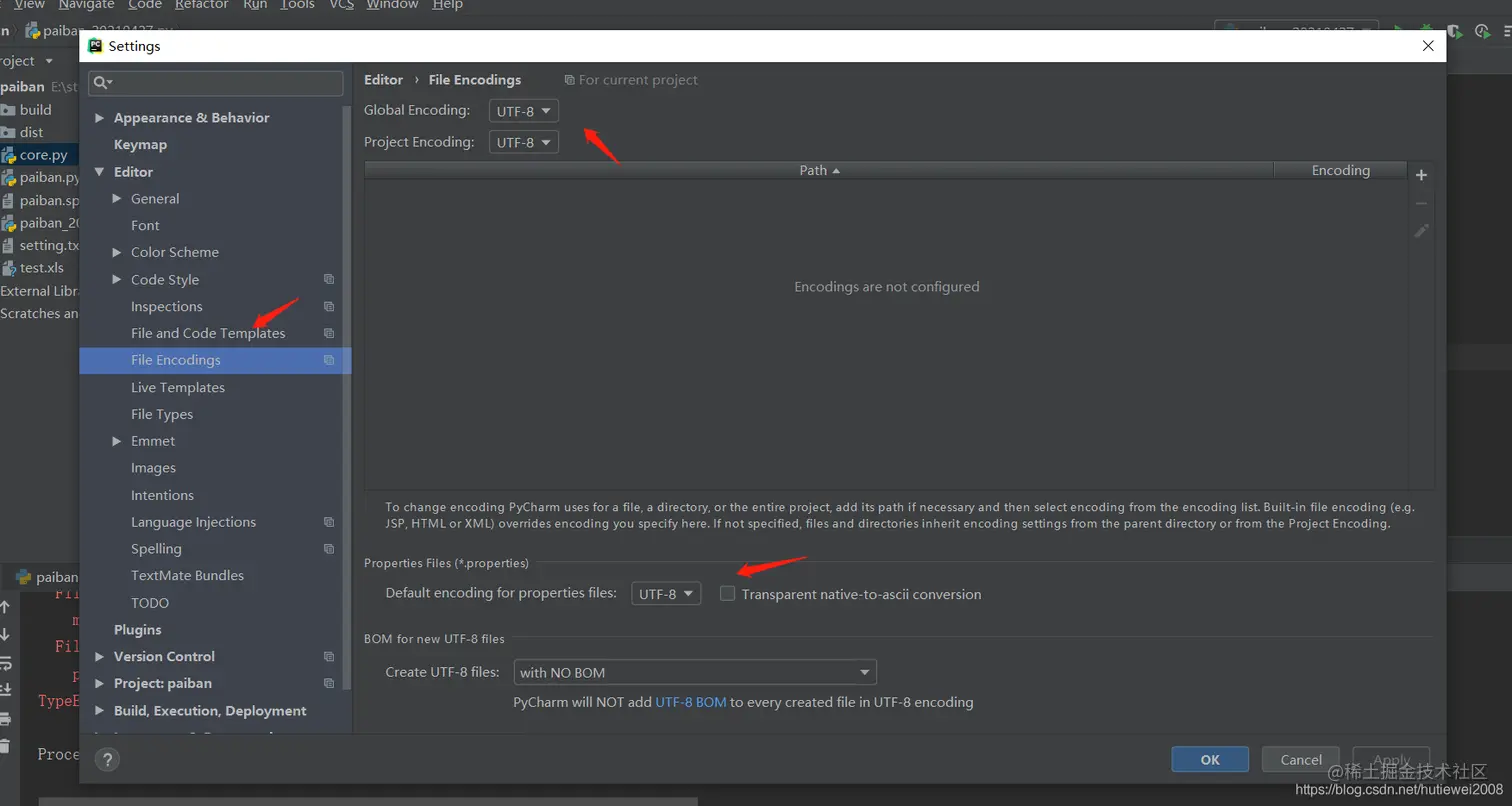
Task: Open the VCS menu
Action: point(341,5)
